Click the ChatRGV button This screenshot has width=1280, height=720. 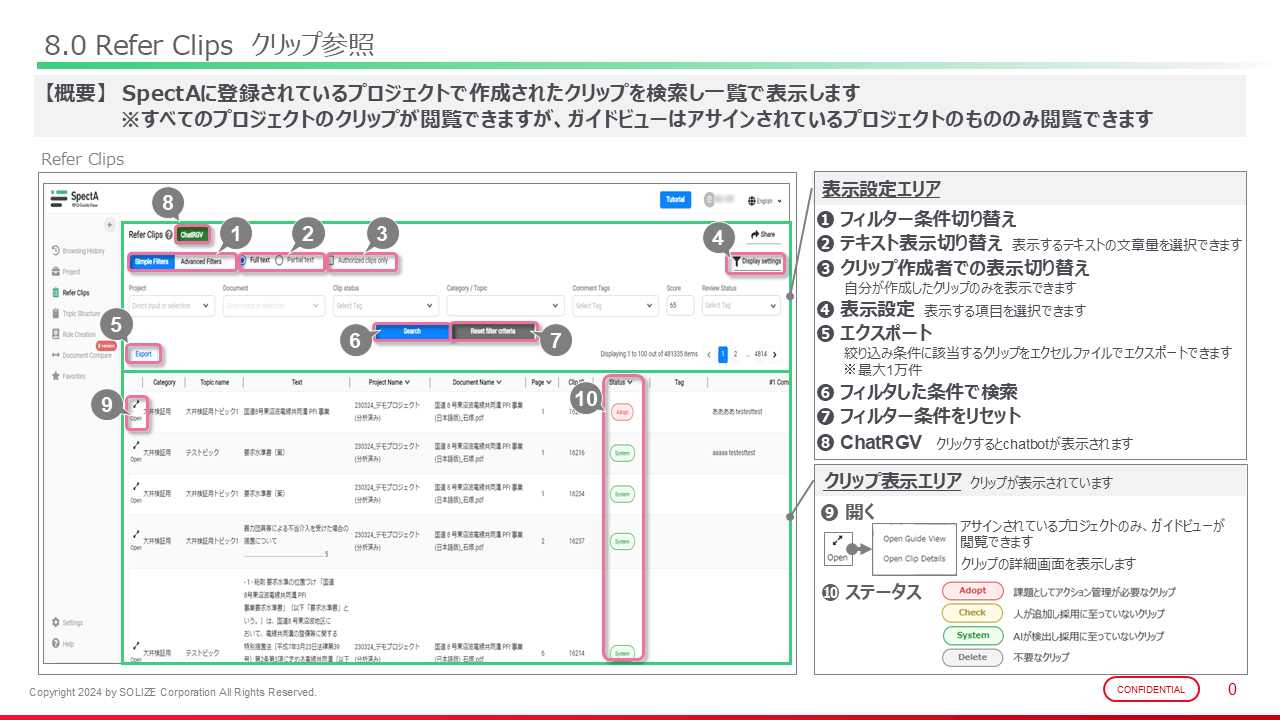pyautogui.click(x=192, y=235)
